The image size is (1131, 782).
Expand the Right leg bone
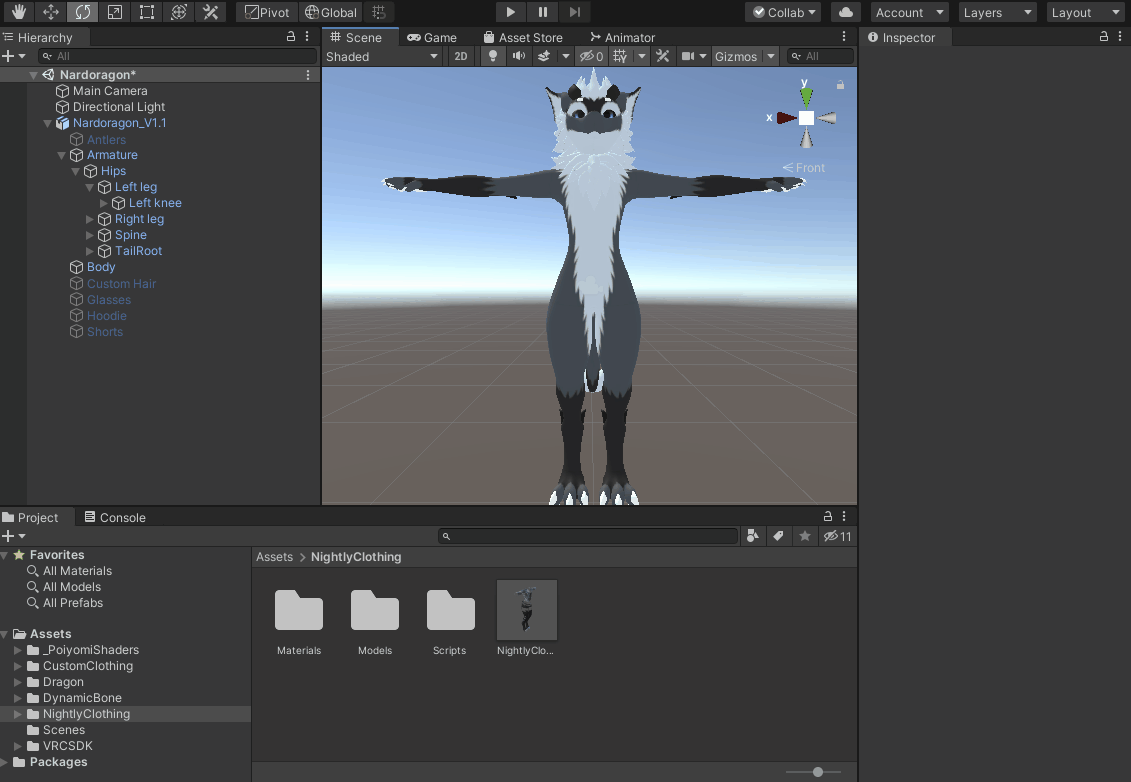[x=89, y=219]
